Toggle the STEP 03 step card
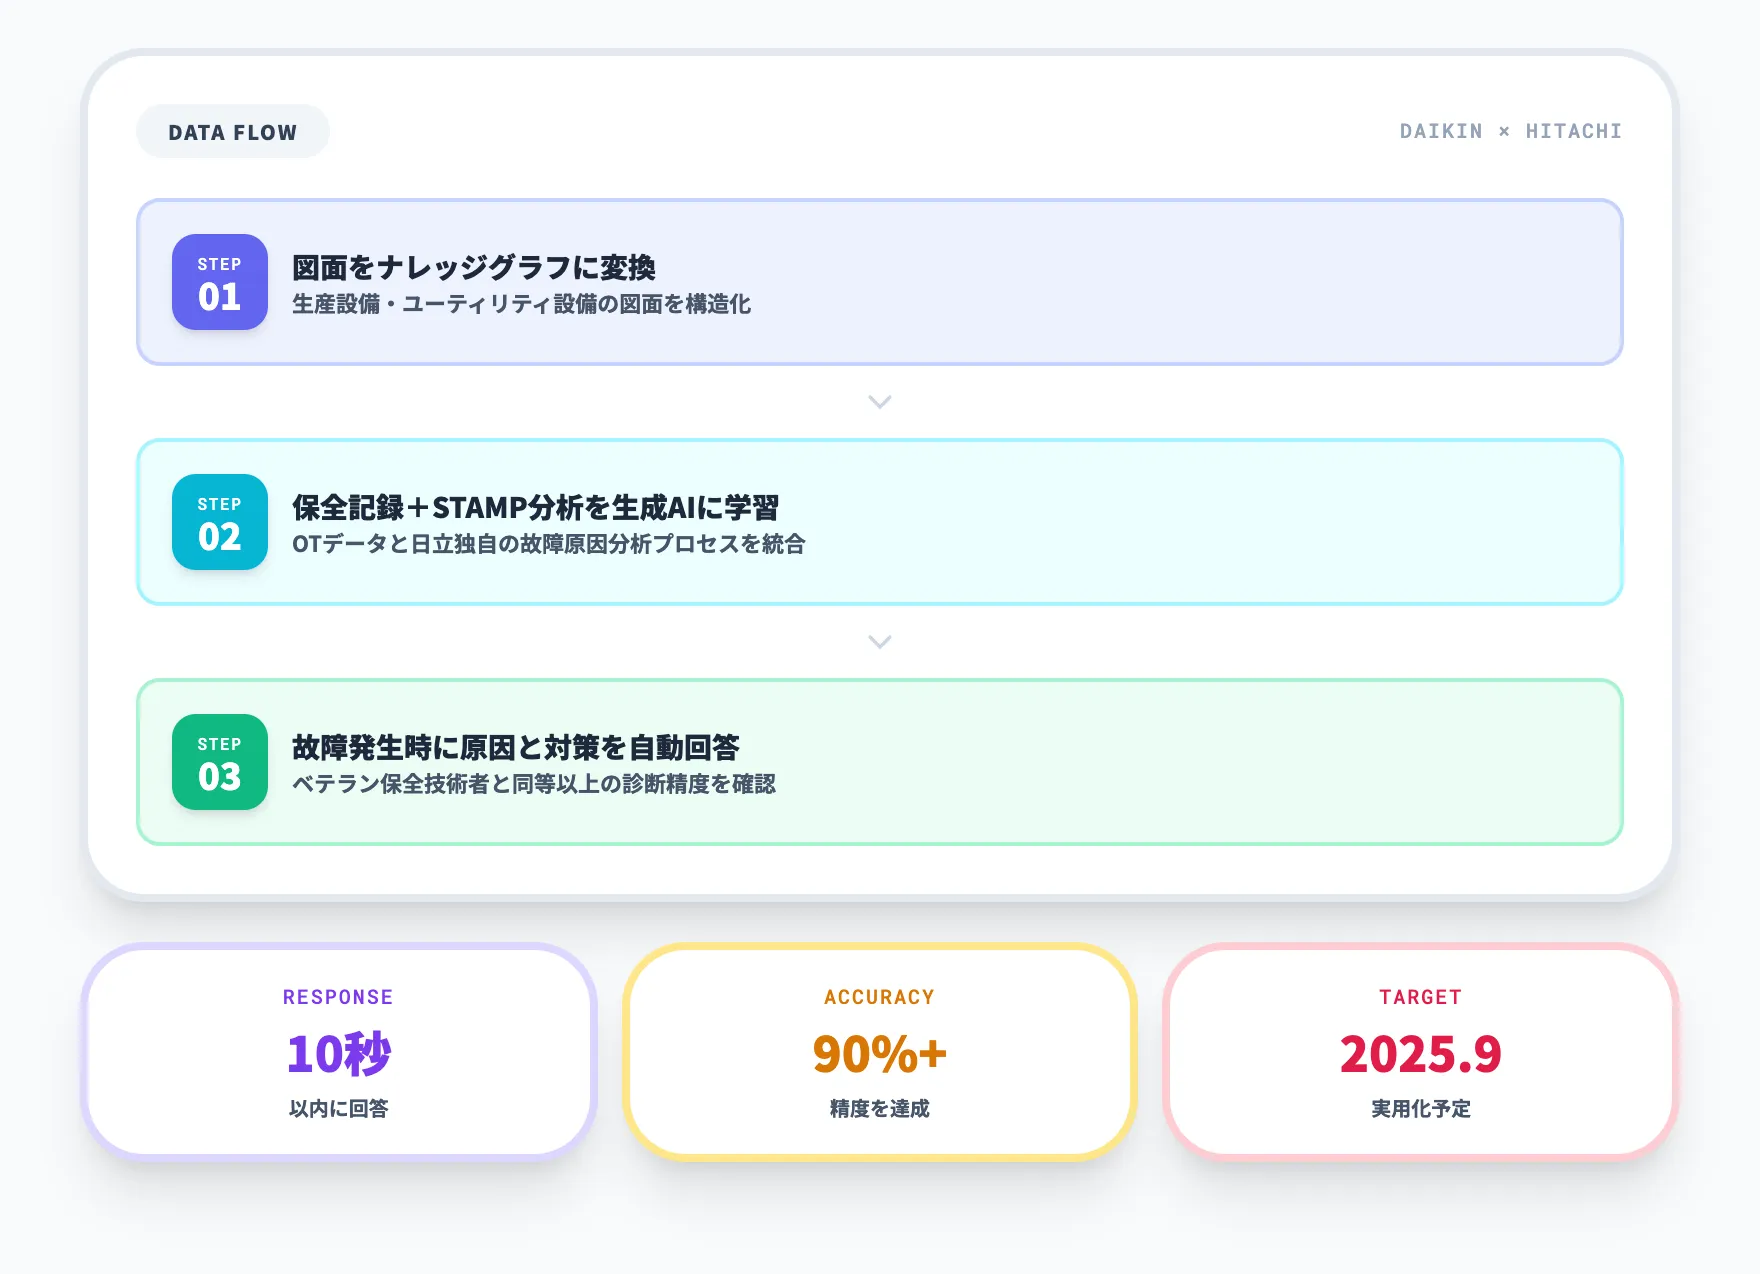This screenshot has height=1274, width=1760. click(x=880, y=762)
